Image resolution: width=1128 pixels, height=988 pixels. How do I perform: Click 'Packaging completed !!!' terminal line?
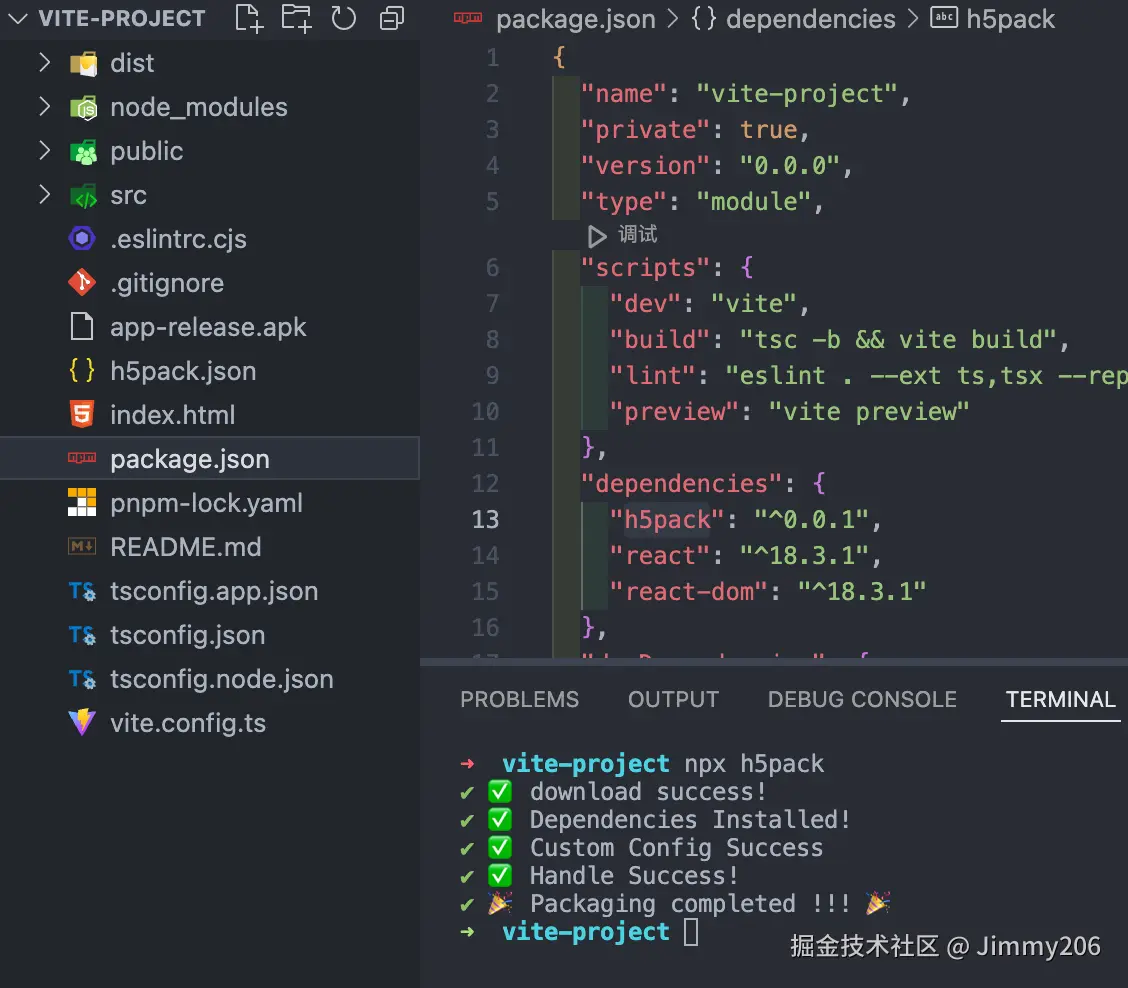click(689, 903)
